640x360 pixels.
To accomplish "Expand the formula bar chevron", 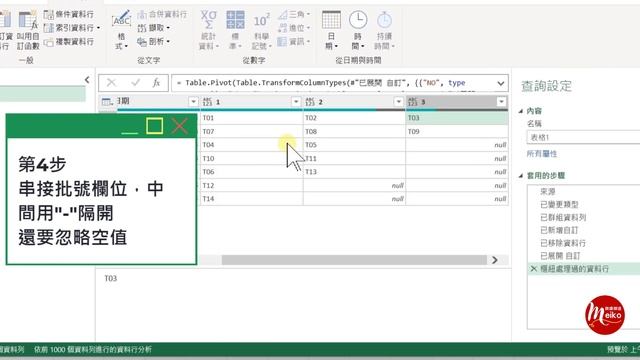I will tap(500, 83).
